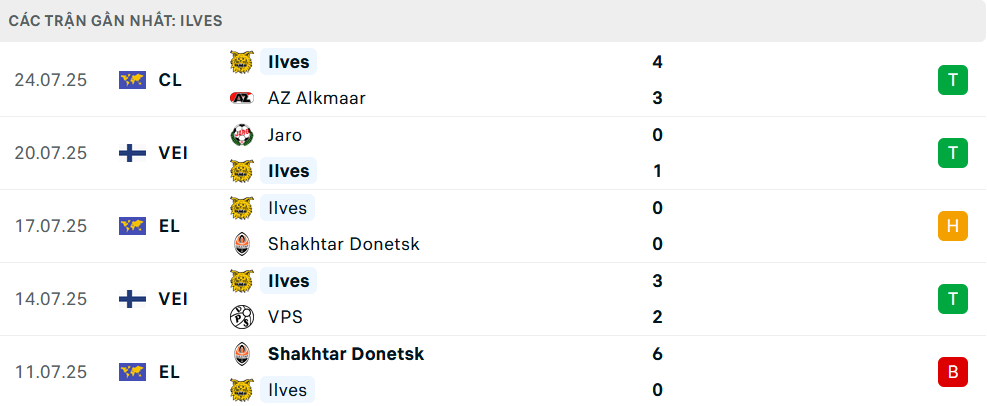Click the green T badge for the VPS match
987x406 pixels.
coord(952,299)
